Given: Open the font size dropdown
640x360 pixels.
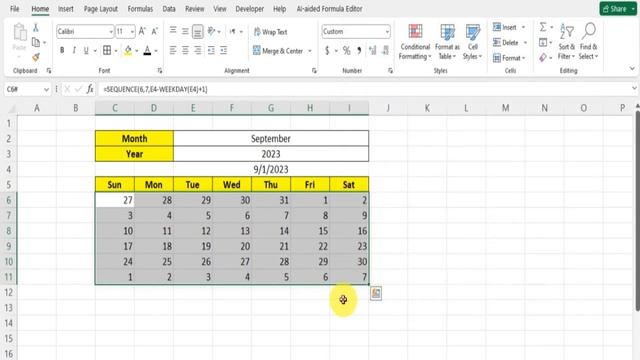Looking at the screenshot, I should [132, 31].
